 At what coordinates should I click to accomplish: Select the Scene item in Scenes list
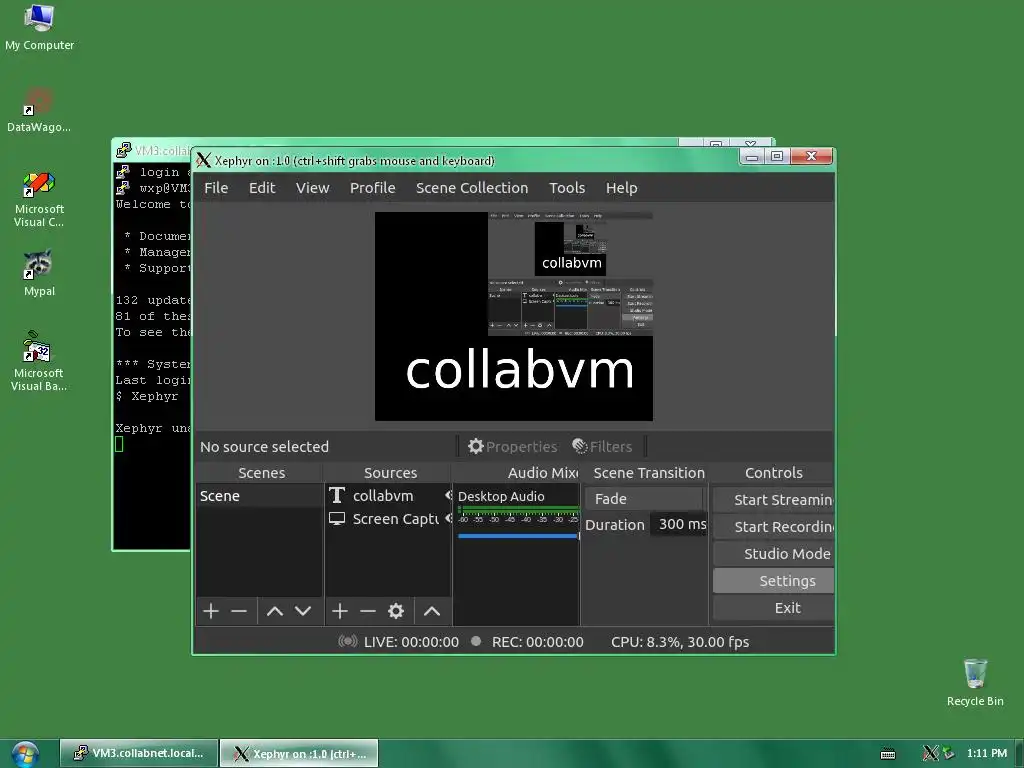[259, 496]
